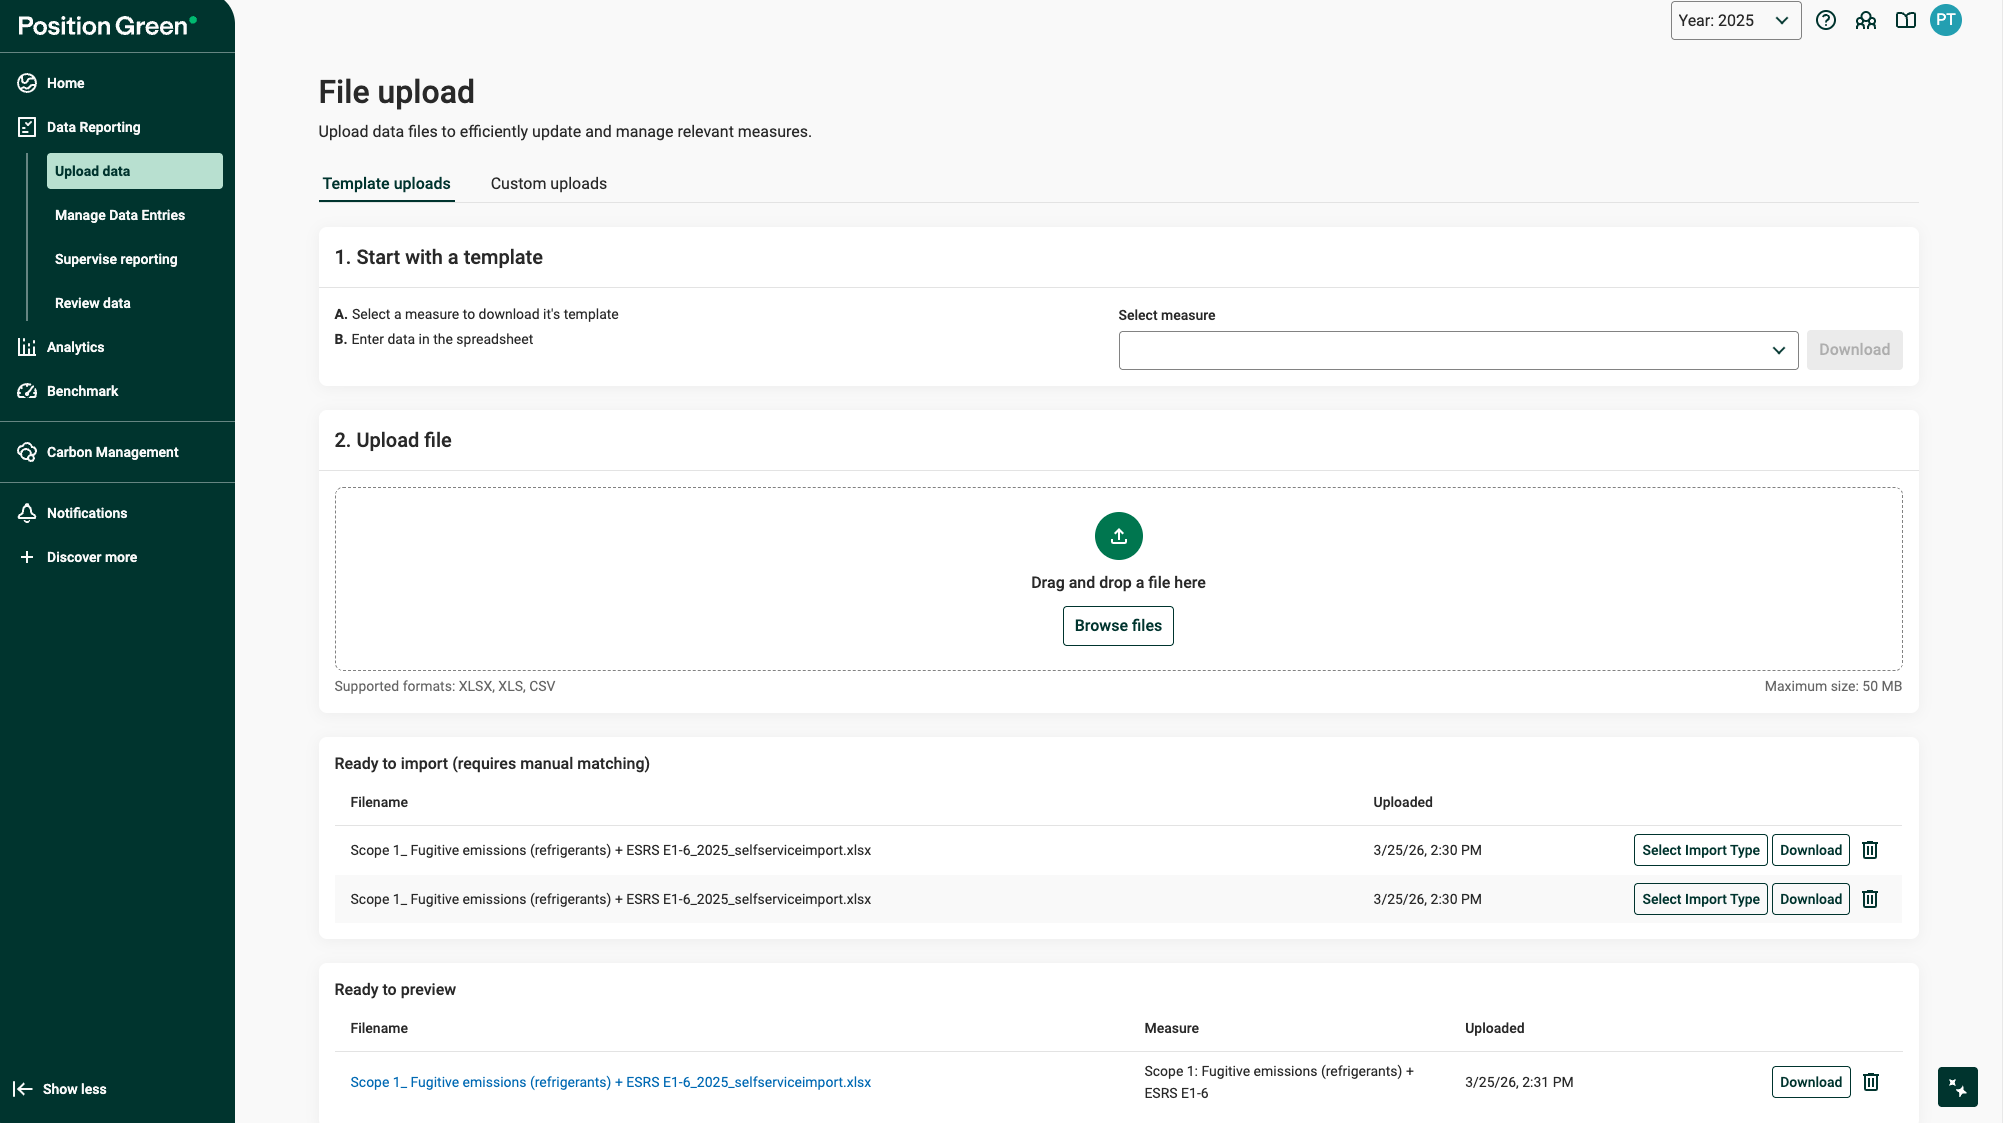Open the sparkle assistant icon bottom right
Viewport: 2003px width, 1123px height.
click(1957, 1087)
